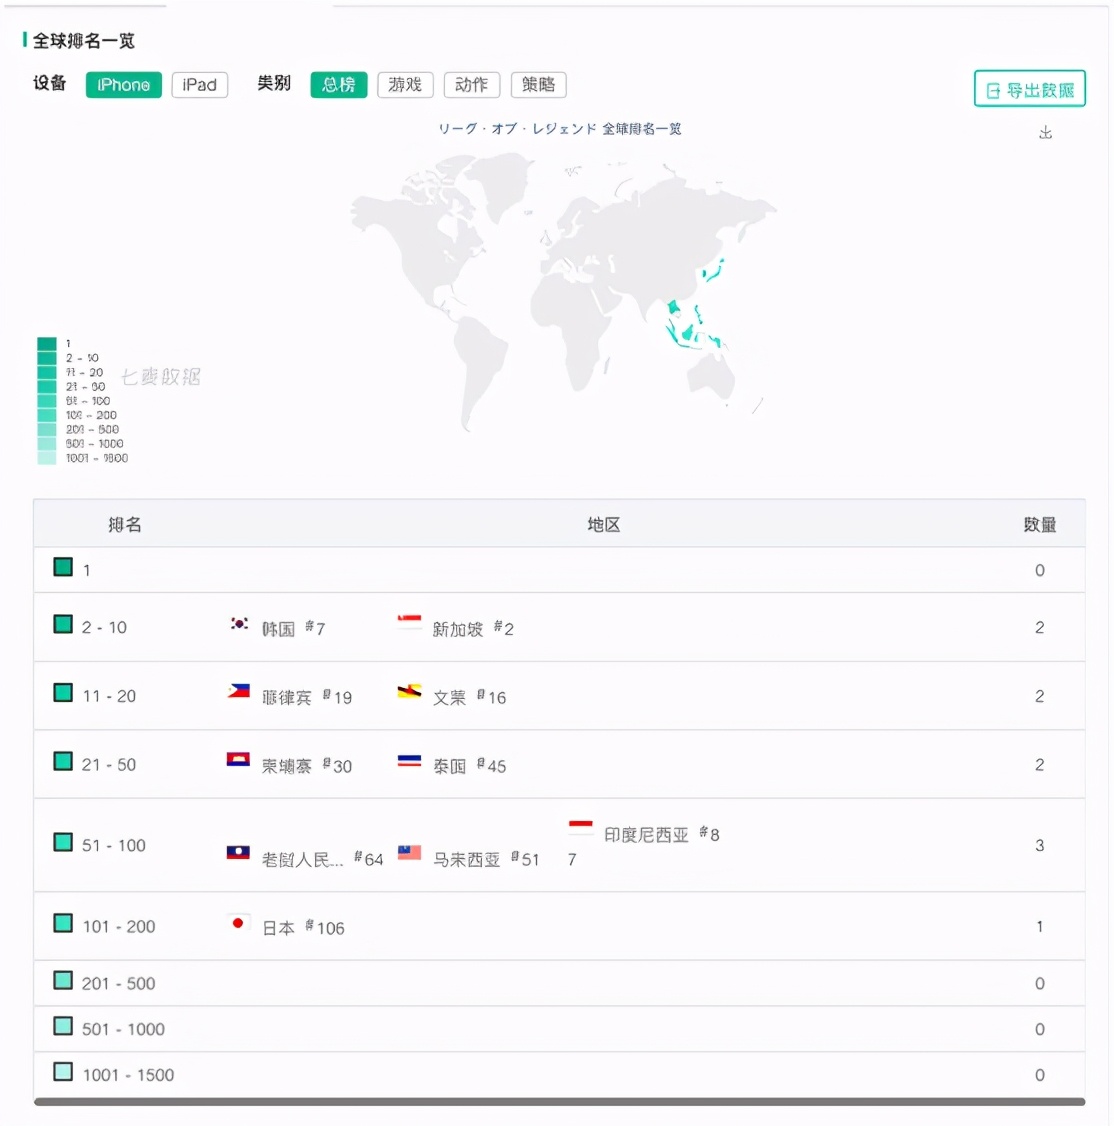Click the 数量 column header

(1039, 524)
